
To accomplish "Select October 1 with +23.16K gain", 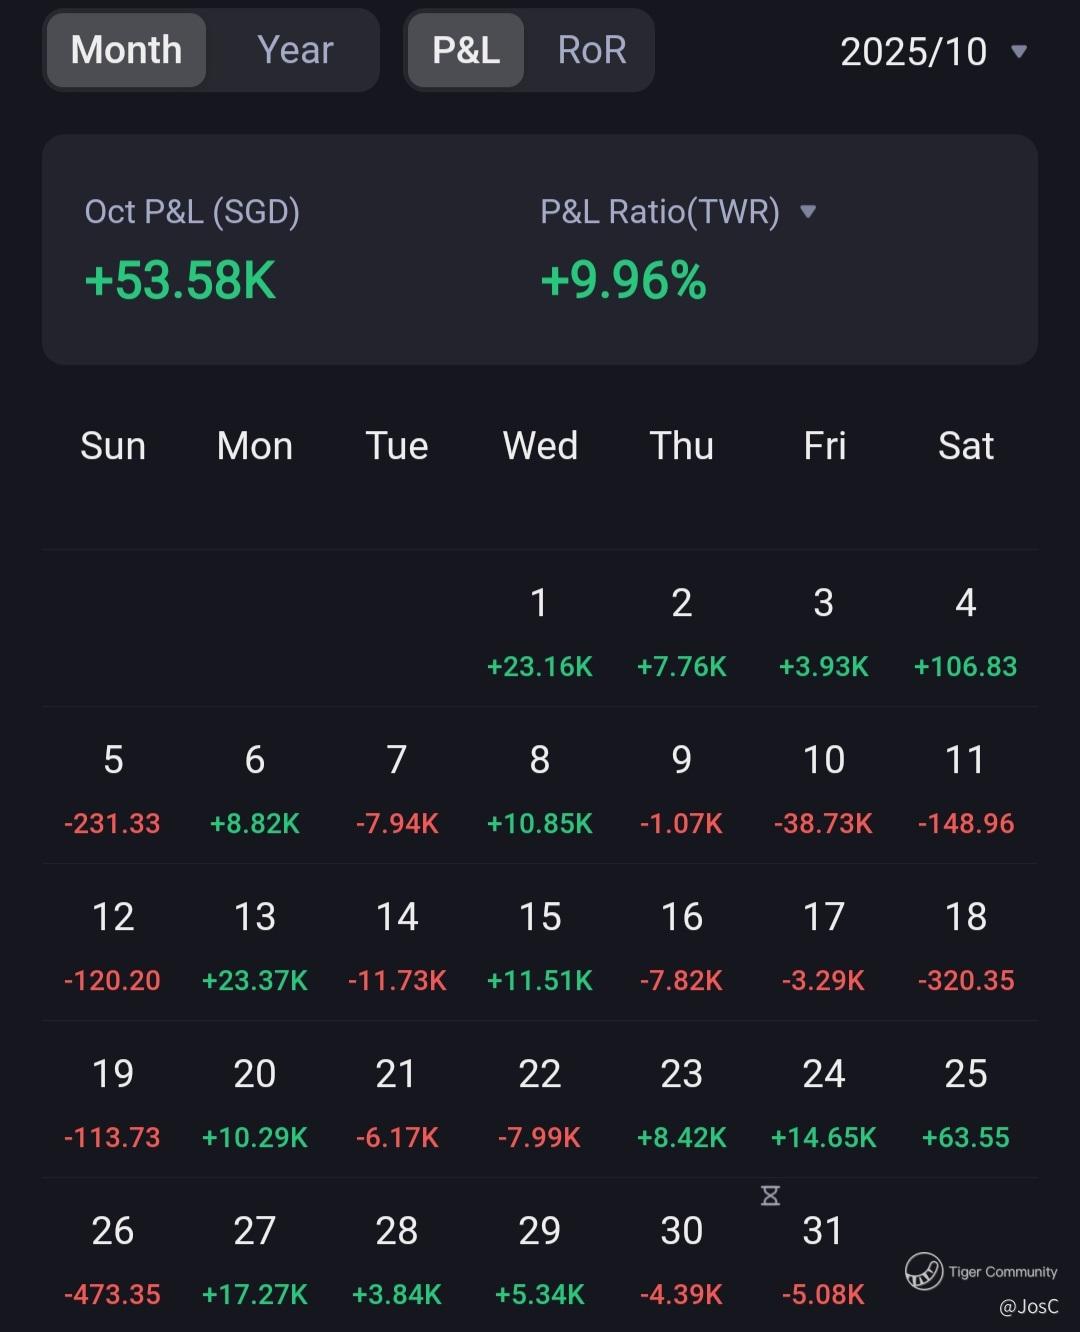I will (x=539, y=632).
